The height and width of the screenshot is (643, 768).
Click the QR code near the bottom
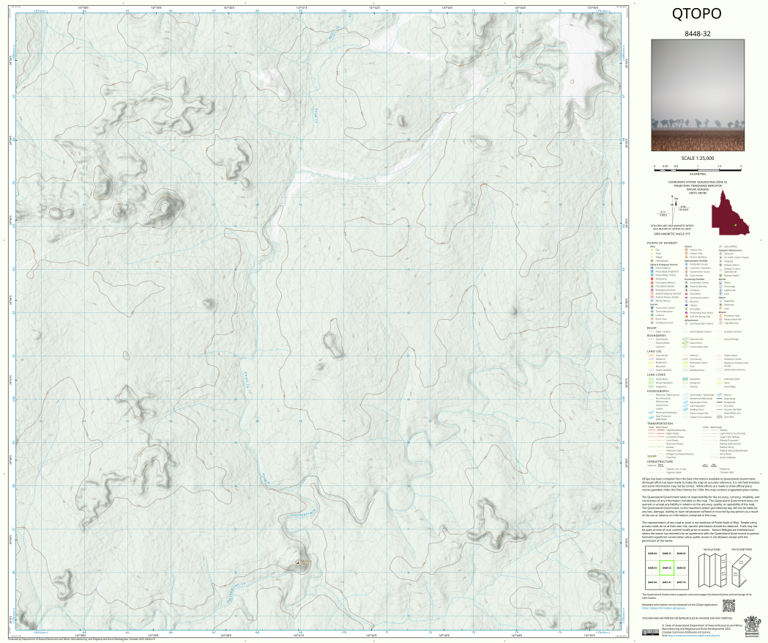click(728, 605)
